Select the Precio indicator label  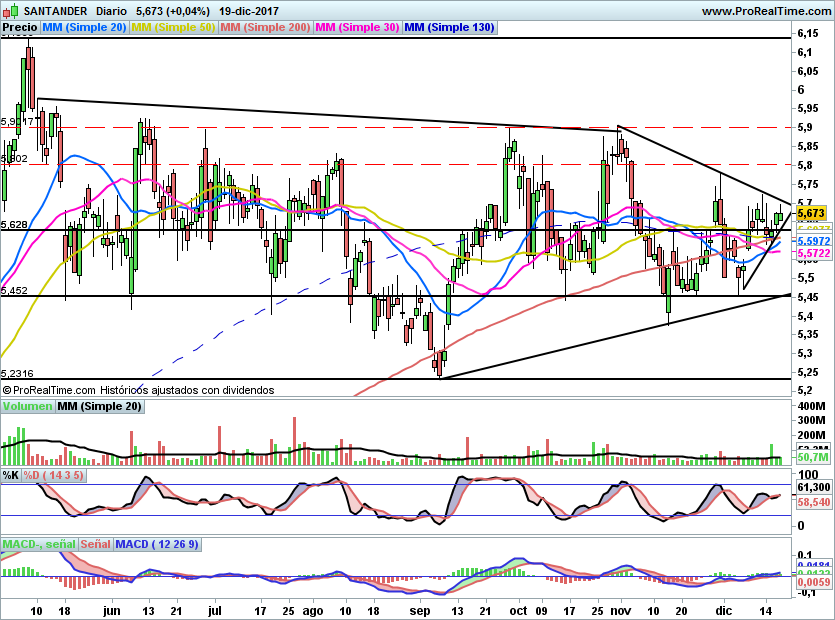[x=20, y=28]
